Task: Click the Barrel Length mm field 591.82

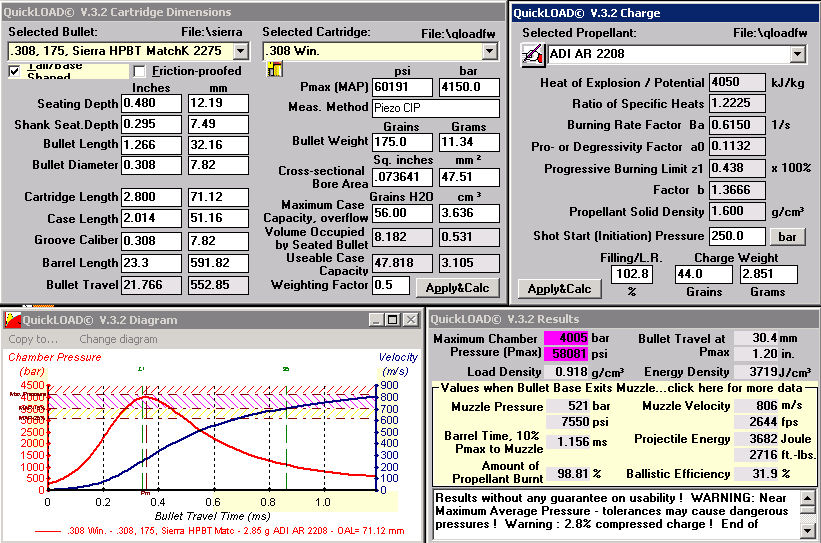Action: 218,263
